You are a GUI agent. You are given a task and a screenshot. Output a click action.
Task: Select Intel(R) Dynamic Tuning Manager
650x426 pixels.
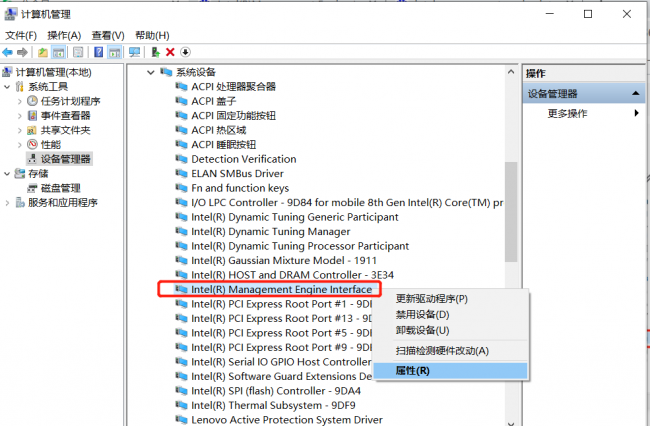click(x=271, y=231)
